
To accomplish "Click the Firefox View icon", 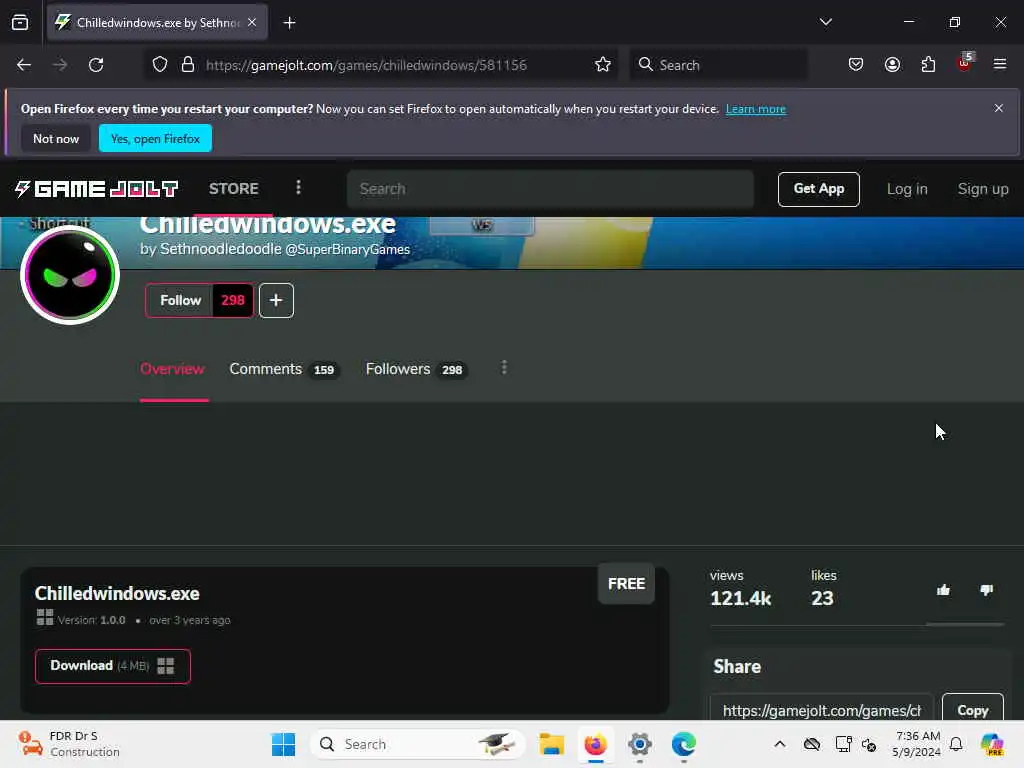I will coord(20,23).
